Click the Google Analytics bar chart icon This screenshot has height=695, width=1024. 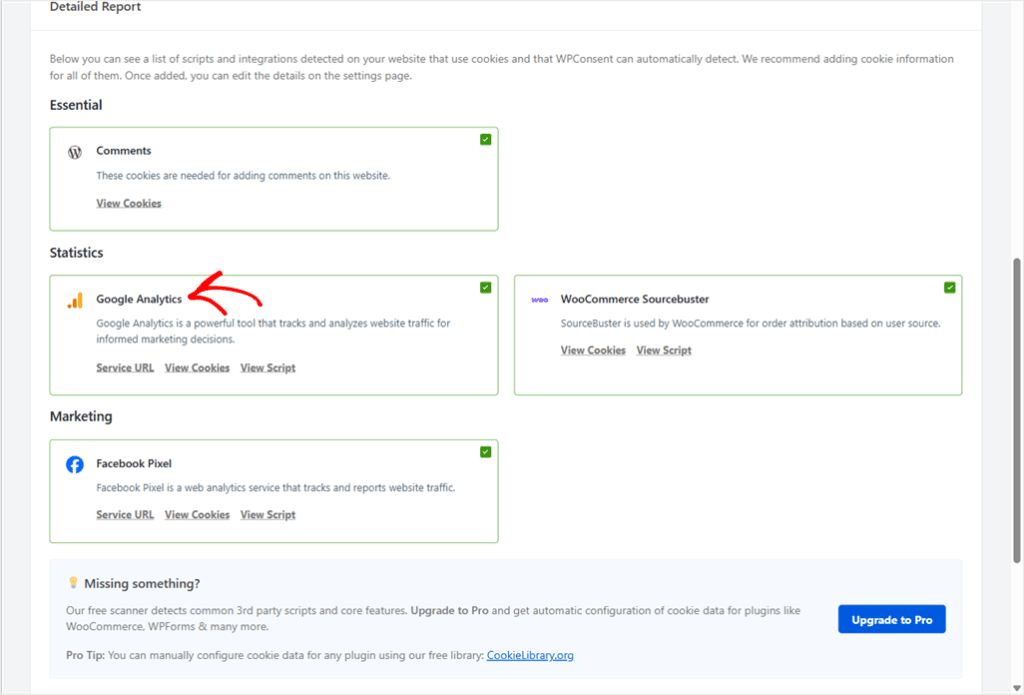[75, 300]
